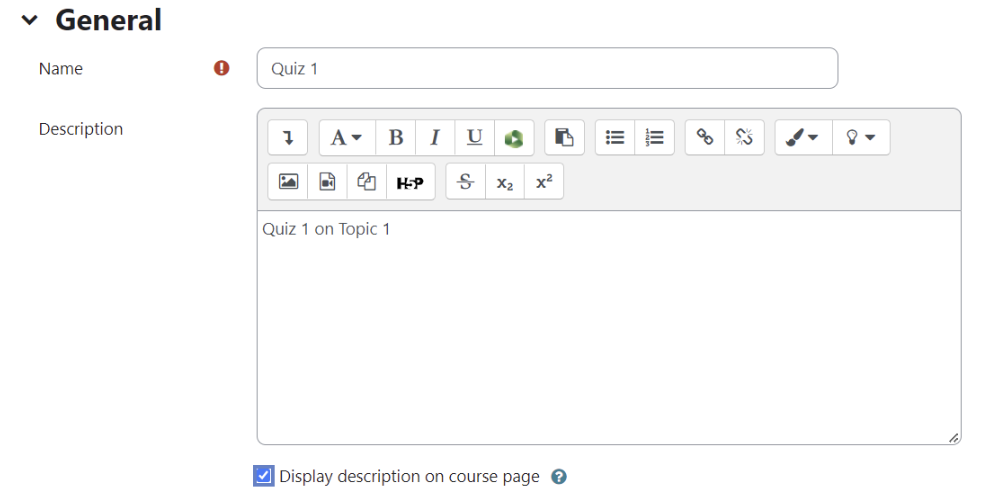Viewport: 1004px width, 498px height.
Task: Open help for Display description option
Action: click(559, 477)
